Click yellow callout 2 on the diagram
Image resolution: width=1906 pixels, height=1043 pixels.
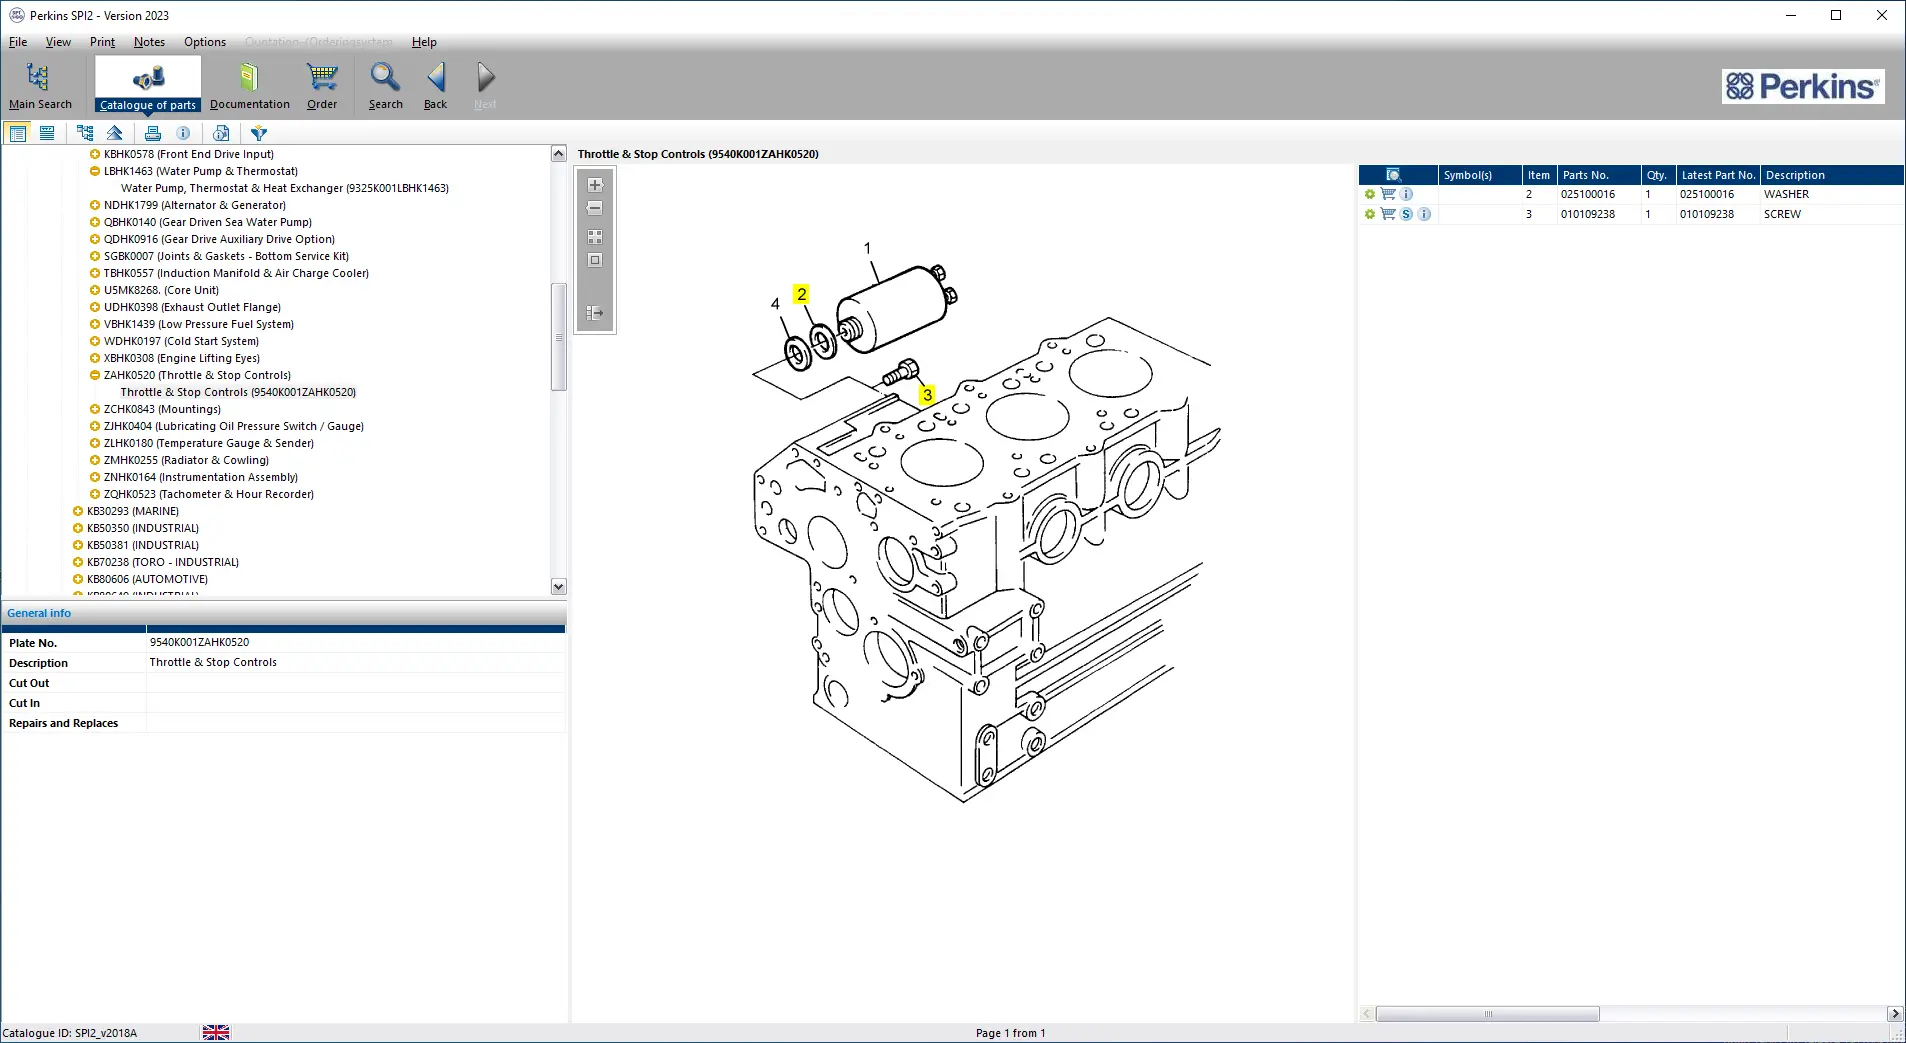[801, 294]
